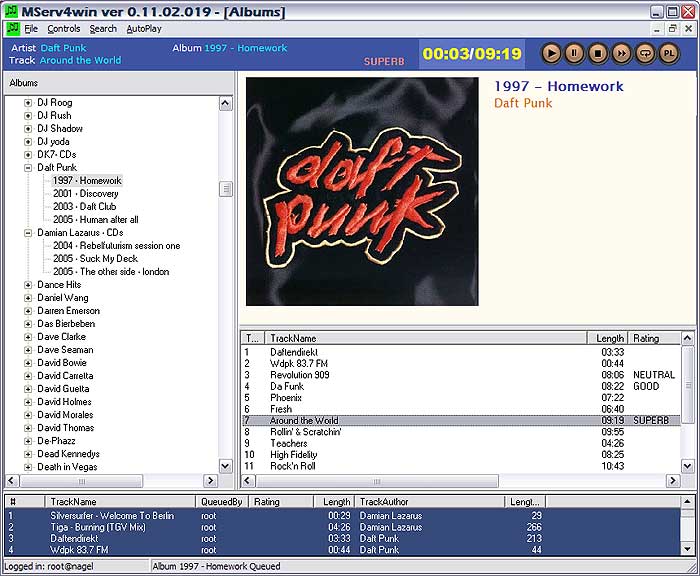
Task: Expand the Dave Clarke node
Action: pyautogui.click(x=28, y=337)
